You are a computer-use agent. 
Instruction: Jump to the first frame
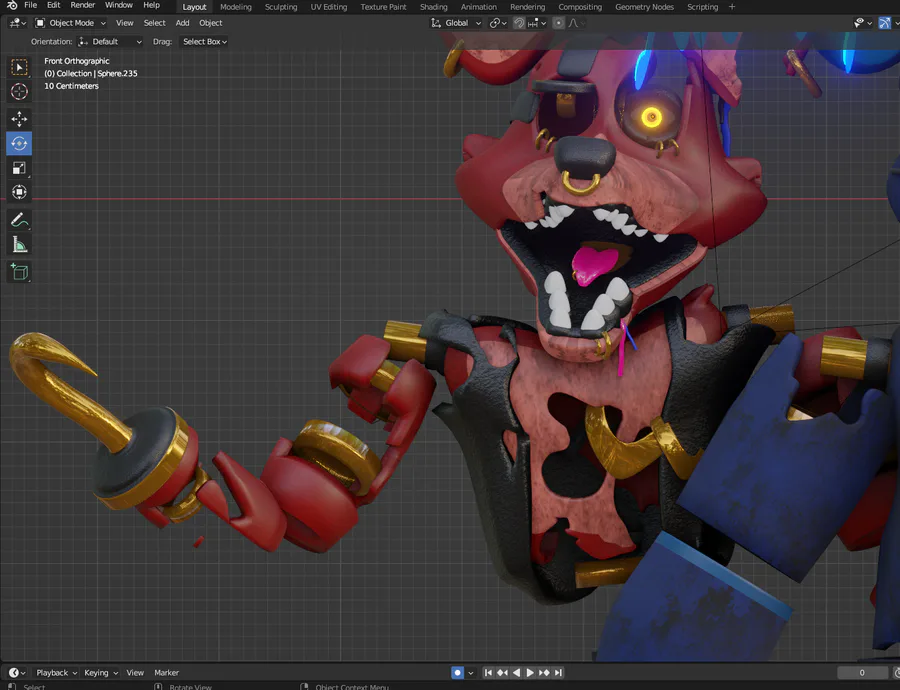(x=488, y=673)
